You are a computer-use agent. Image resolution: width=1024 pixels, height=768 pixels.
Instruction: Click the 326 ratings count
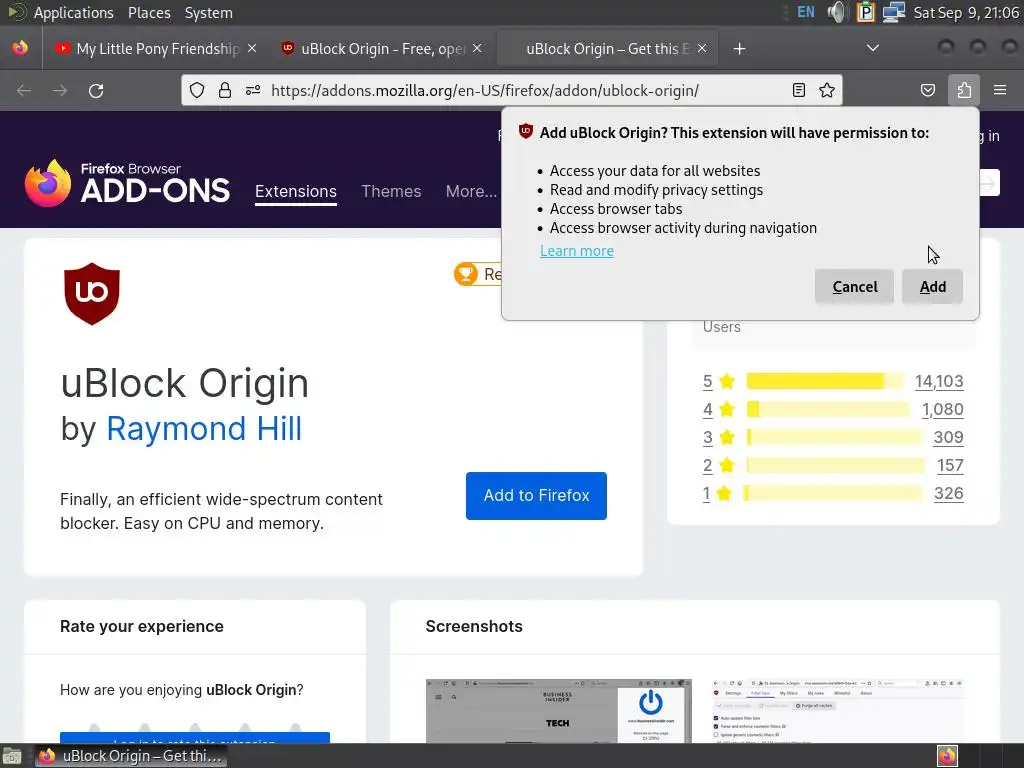click(948, 494)
